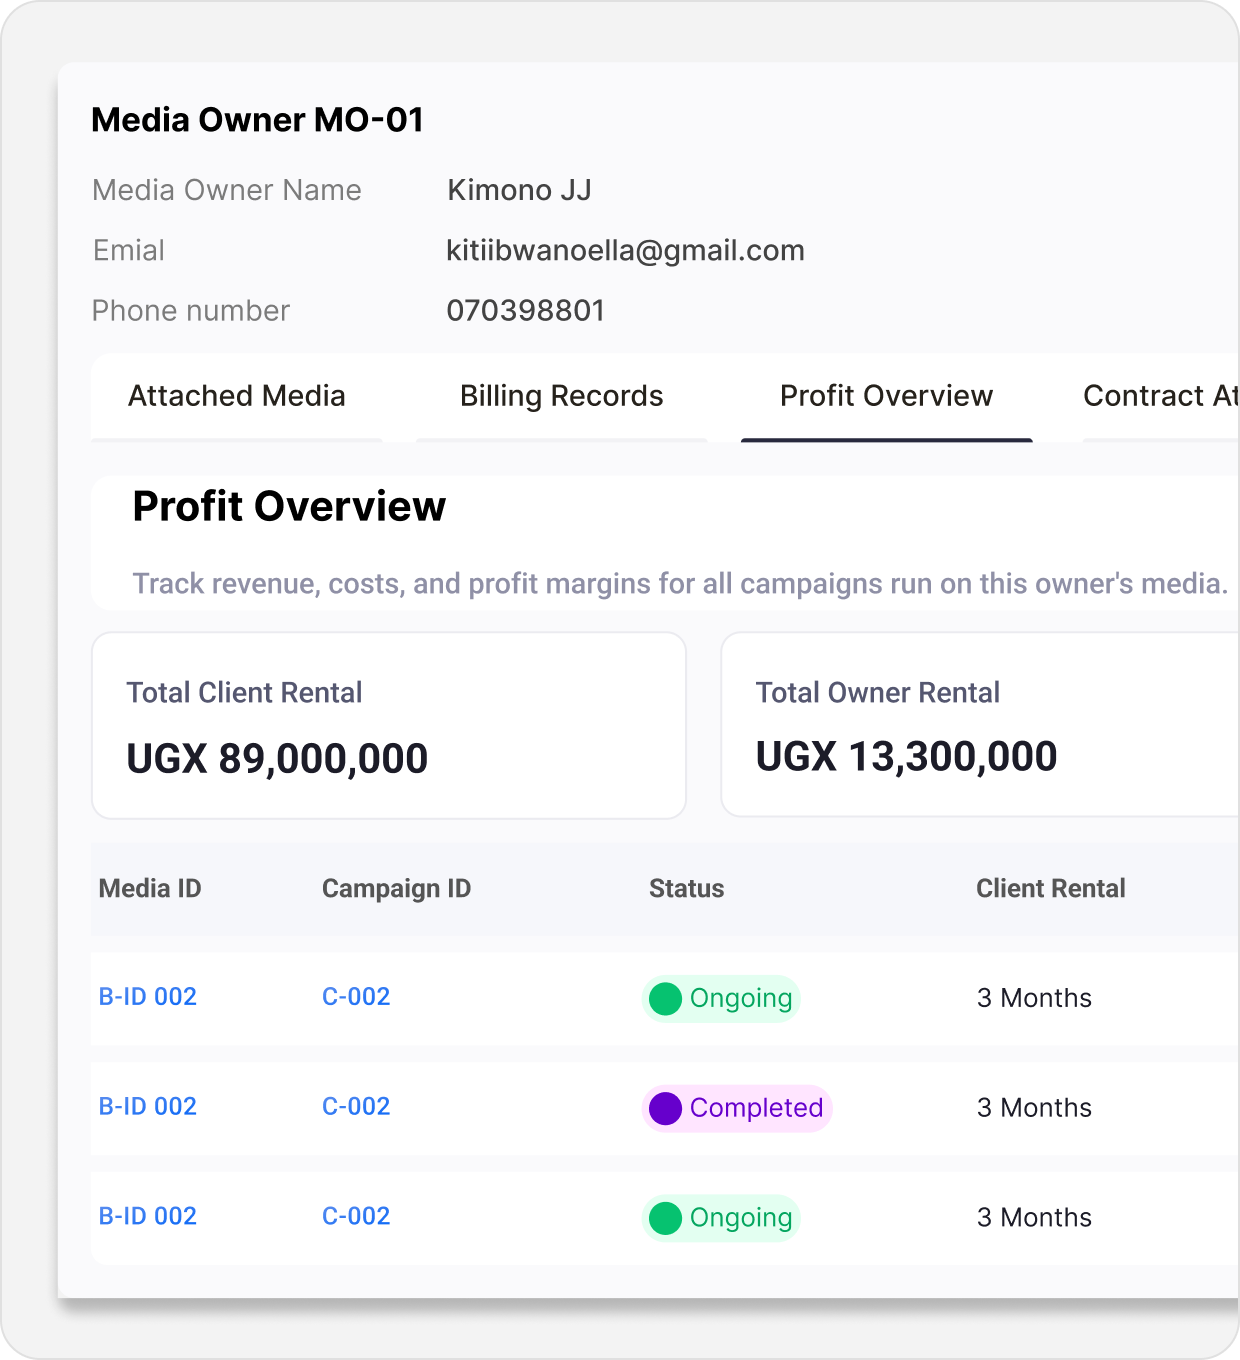Open the Billing Records tab
The image size is (1240, 1360).
click(560, 396)
